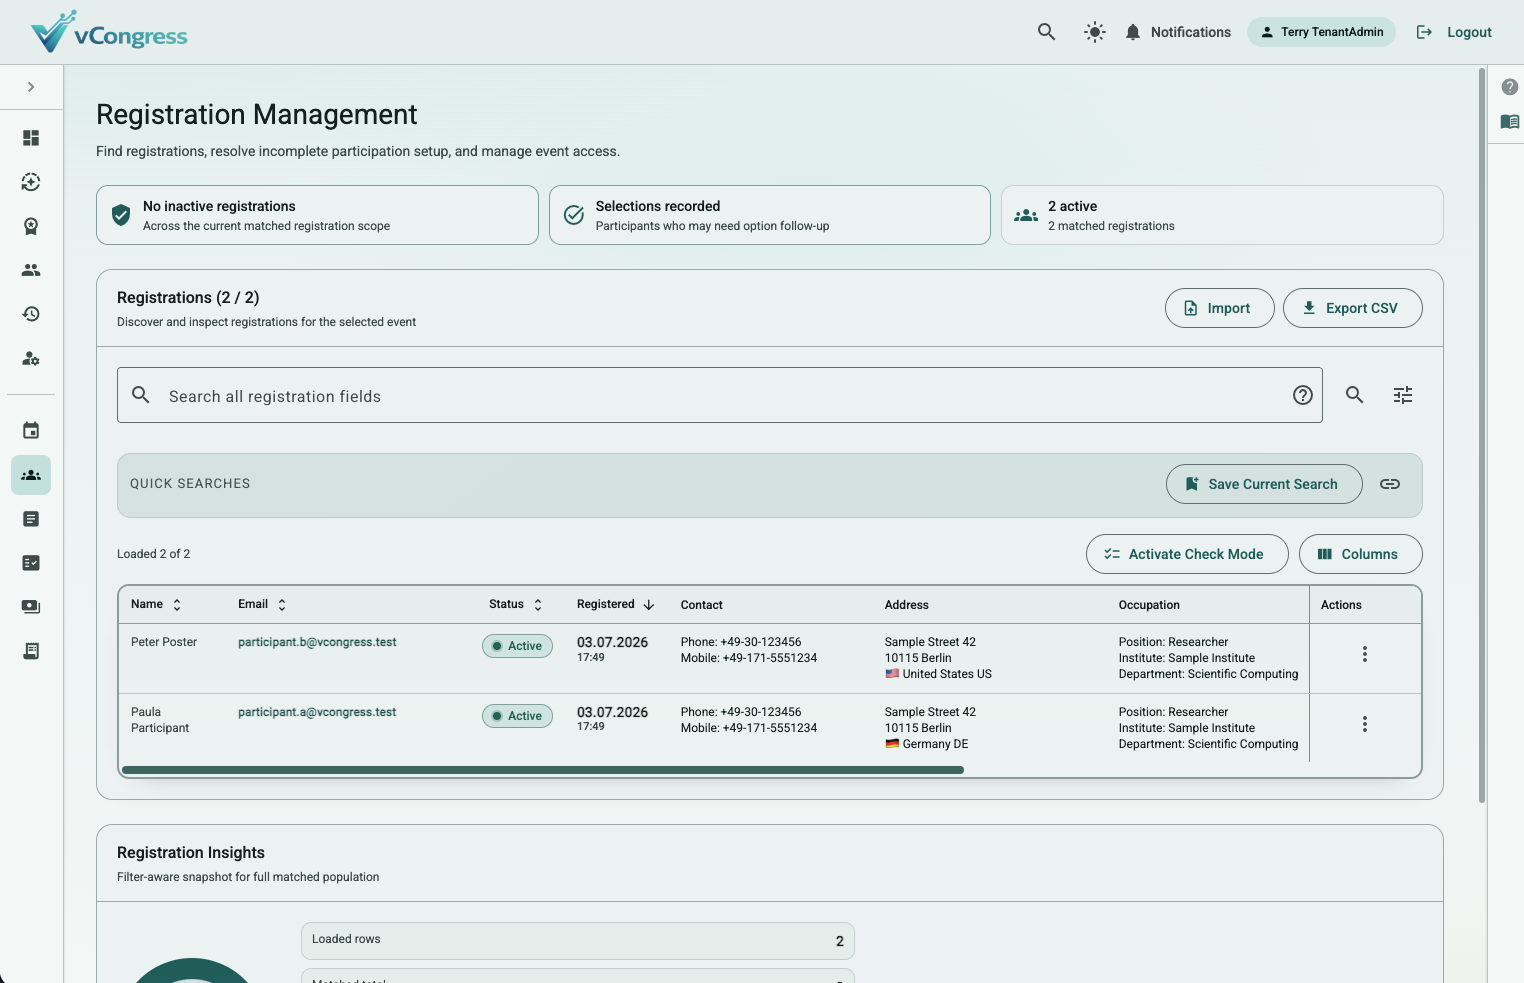Screen dimensions: 1524x983
Task: Click the Loaded rows insight row
Action: (x=578, y=940)
